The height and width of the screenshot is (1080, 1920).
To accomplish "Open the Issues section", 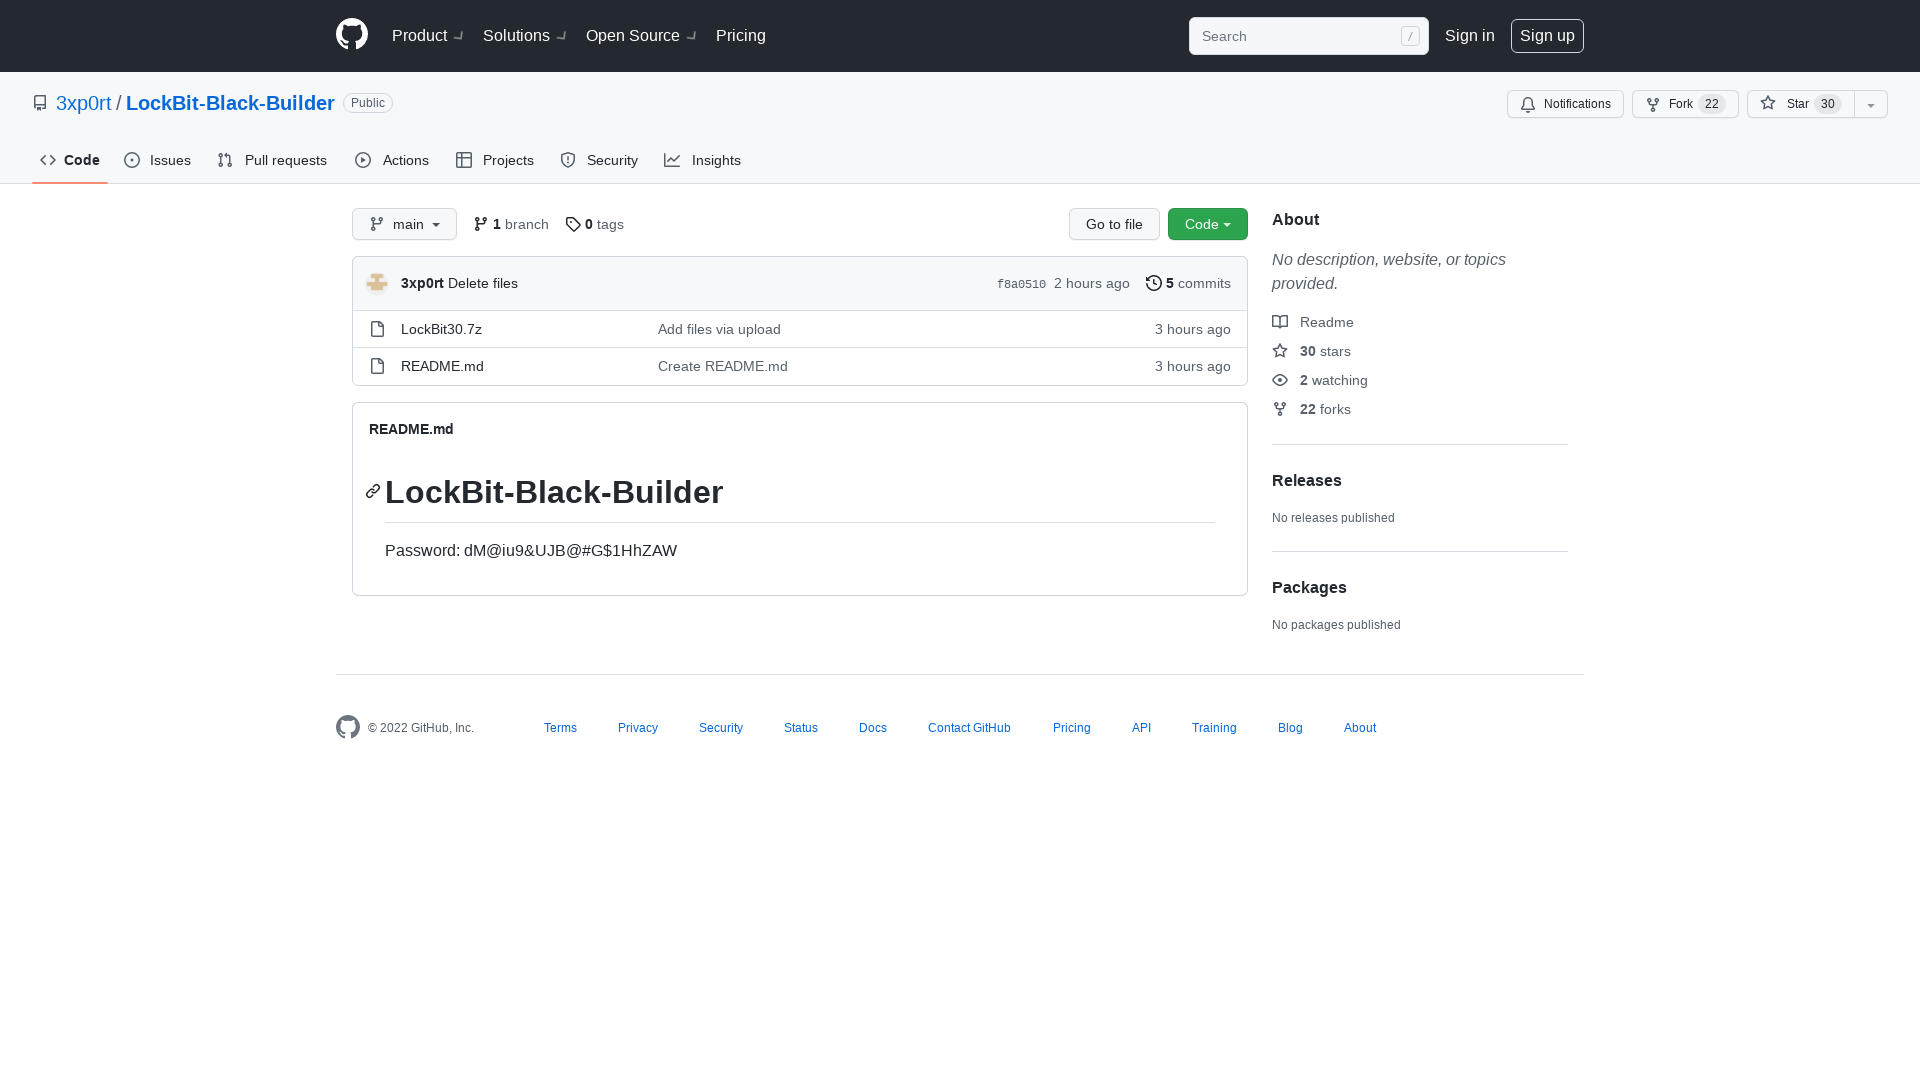I will (157, 160).
